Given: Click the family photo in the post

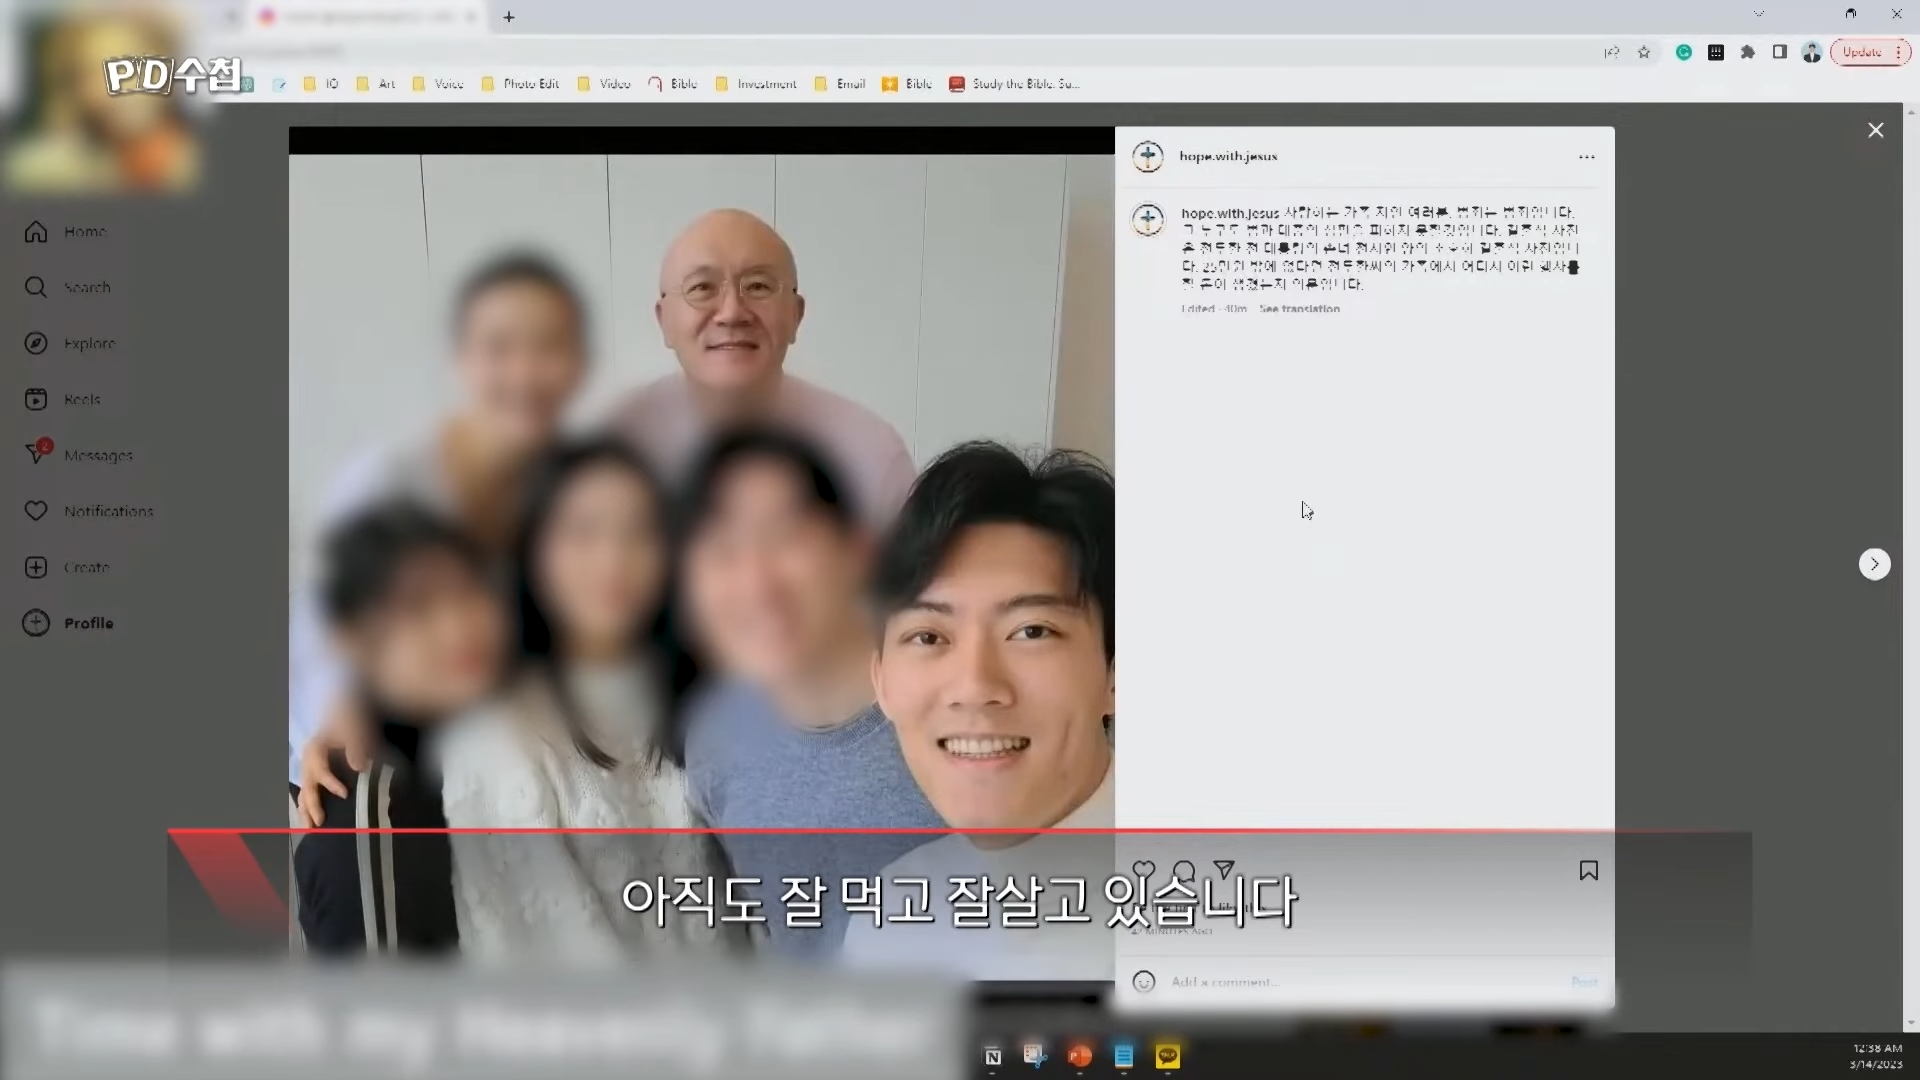Looking at the screenshot, I should [702, 555].
